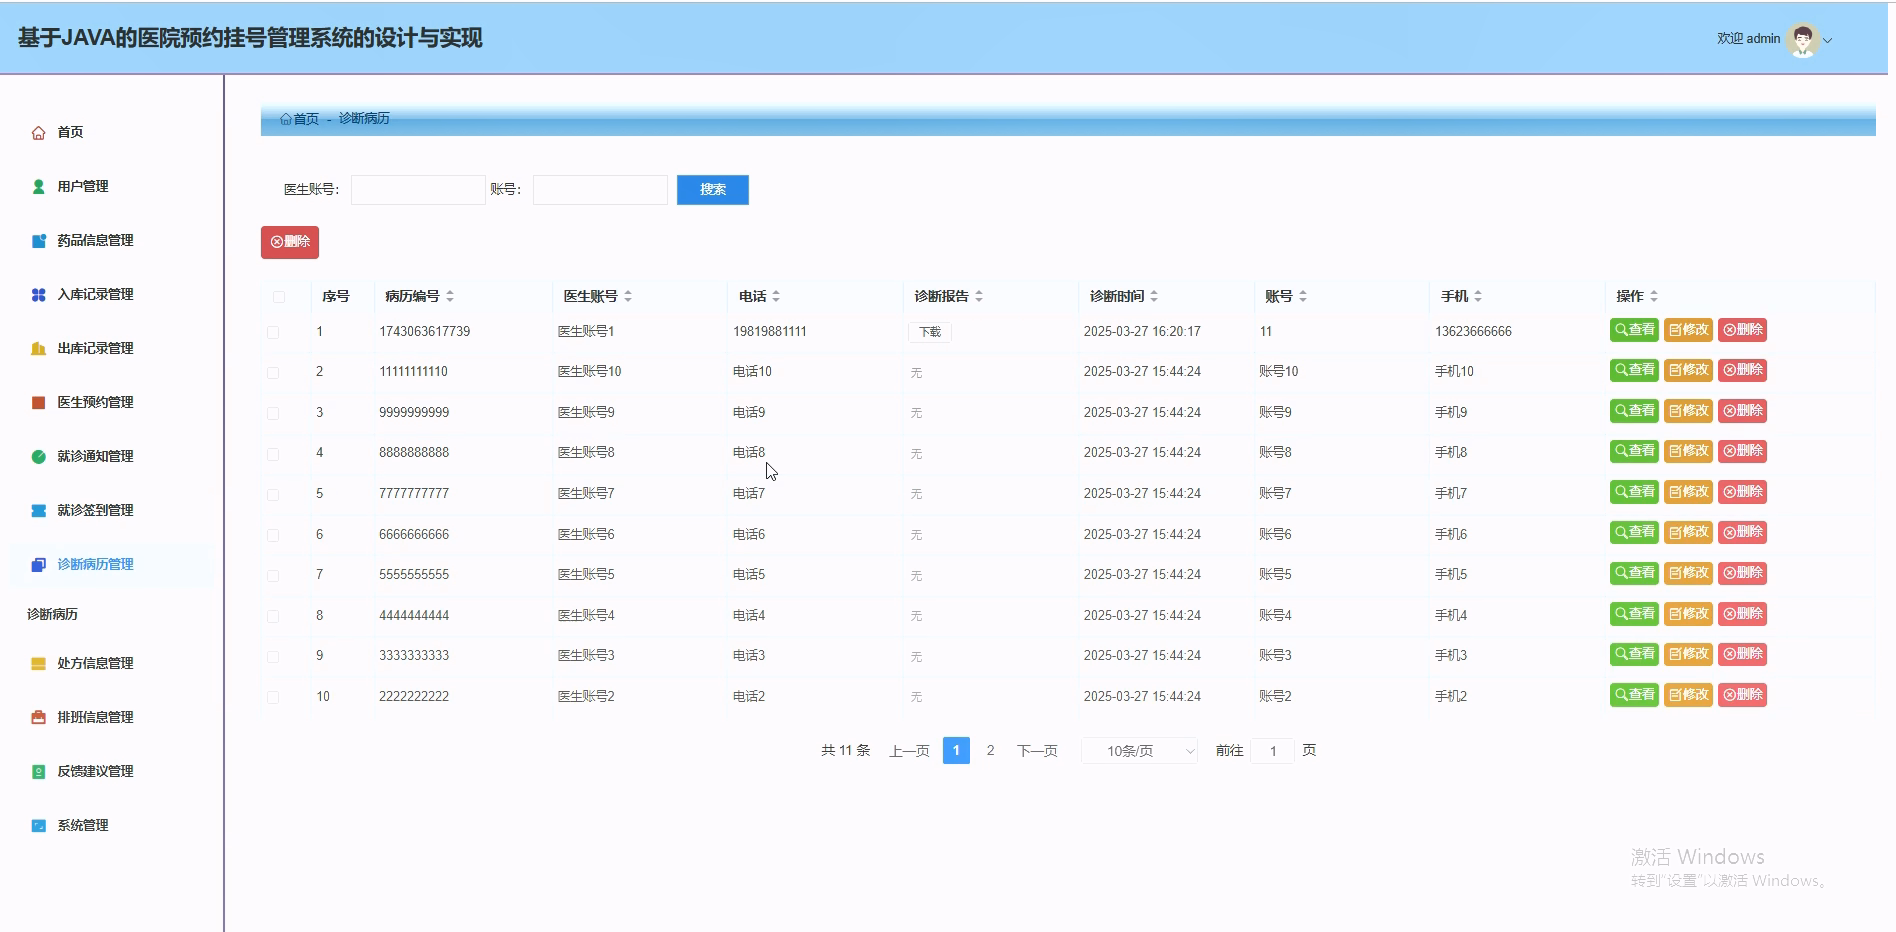Click the admin avatar picture
Image resolution: width=1896 pixels, height=932 pixels.
click(1802, 40)
